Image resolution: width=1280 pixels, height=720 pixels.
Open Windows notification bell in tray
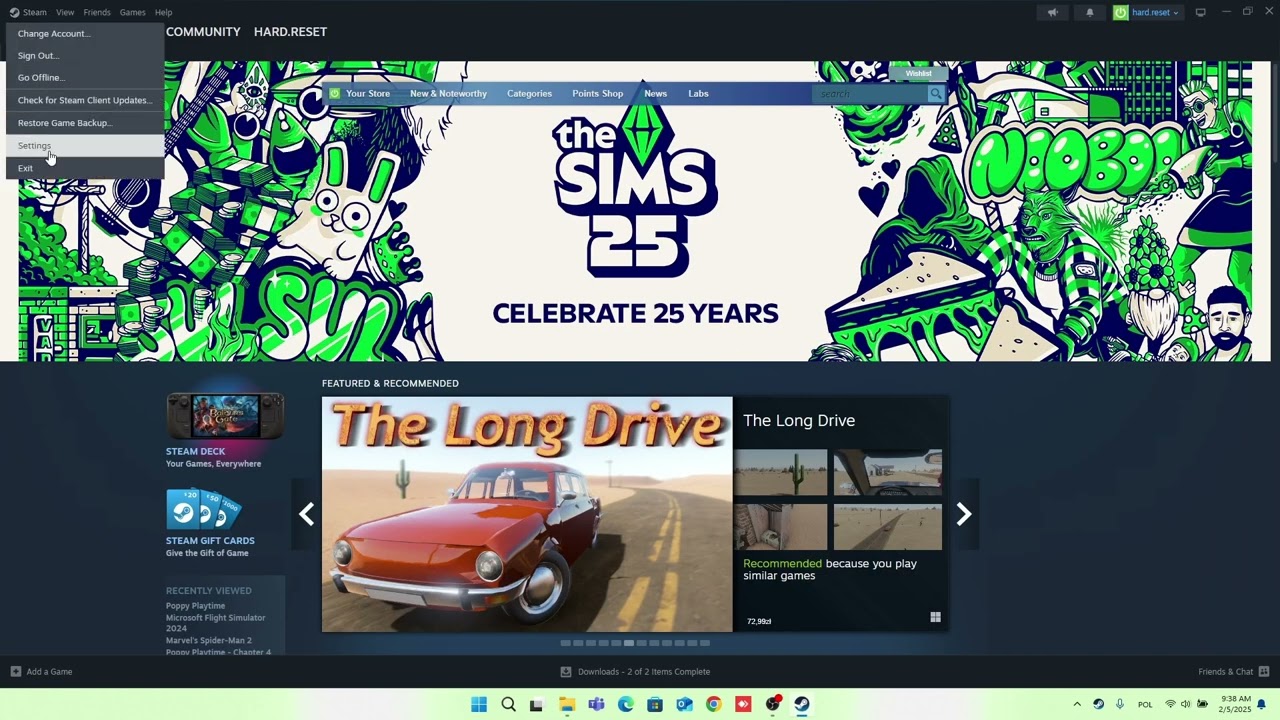pyautogui.click(x=1261, y=704)
